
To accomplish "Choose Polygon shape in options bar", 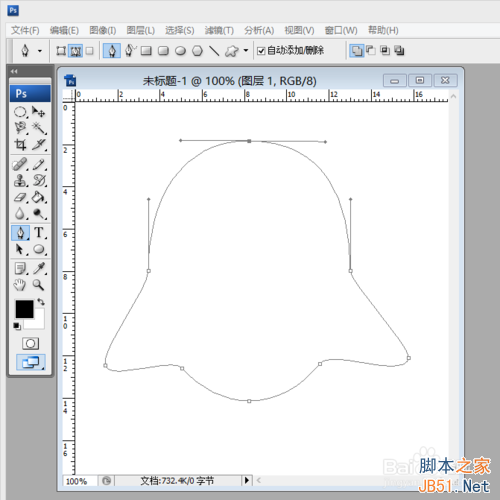I will coord(197,51).
